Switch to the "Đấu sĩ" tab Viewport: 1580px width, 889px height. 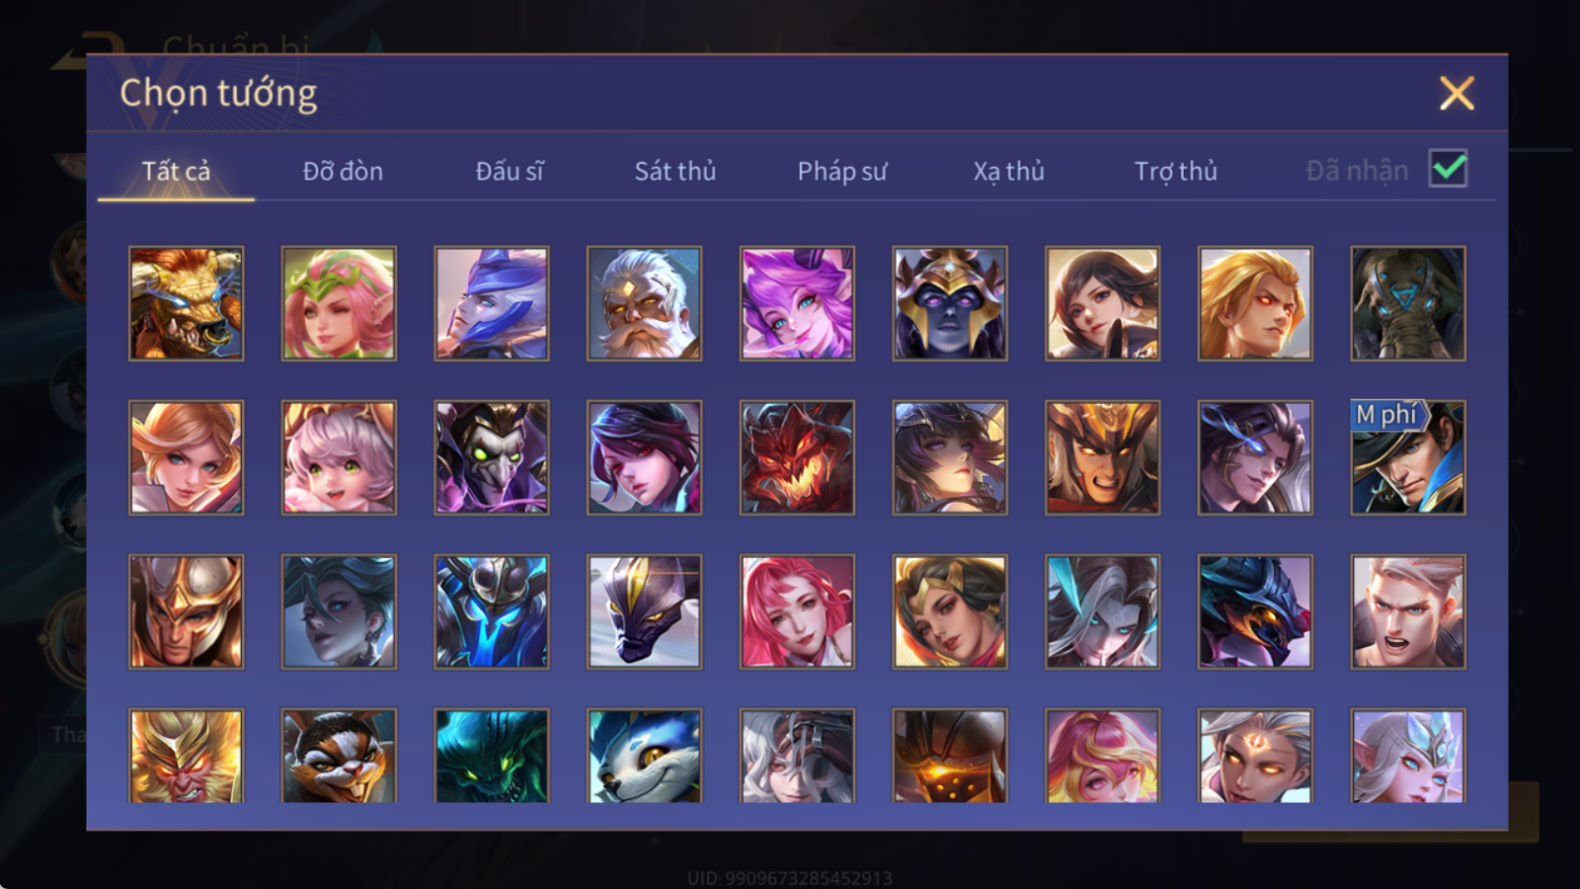click(509, 171)
